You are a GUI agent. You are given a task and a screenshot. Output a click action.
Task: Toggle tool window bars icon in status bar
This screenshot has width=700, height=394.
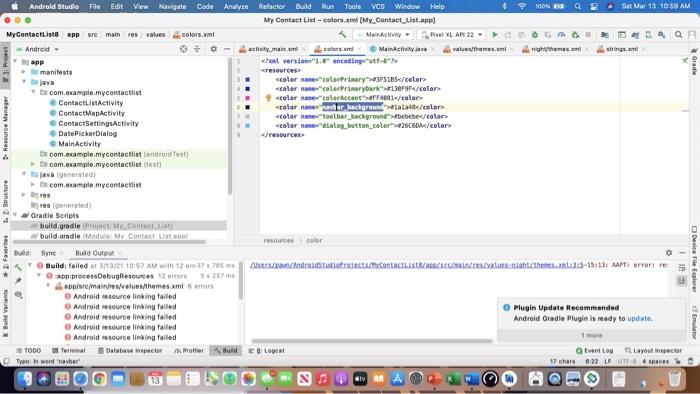(x=6, y=361)
